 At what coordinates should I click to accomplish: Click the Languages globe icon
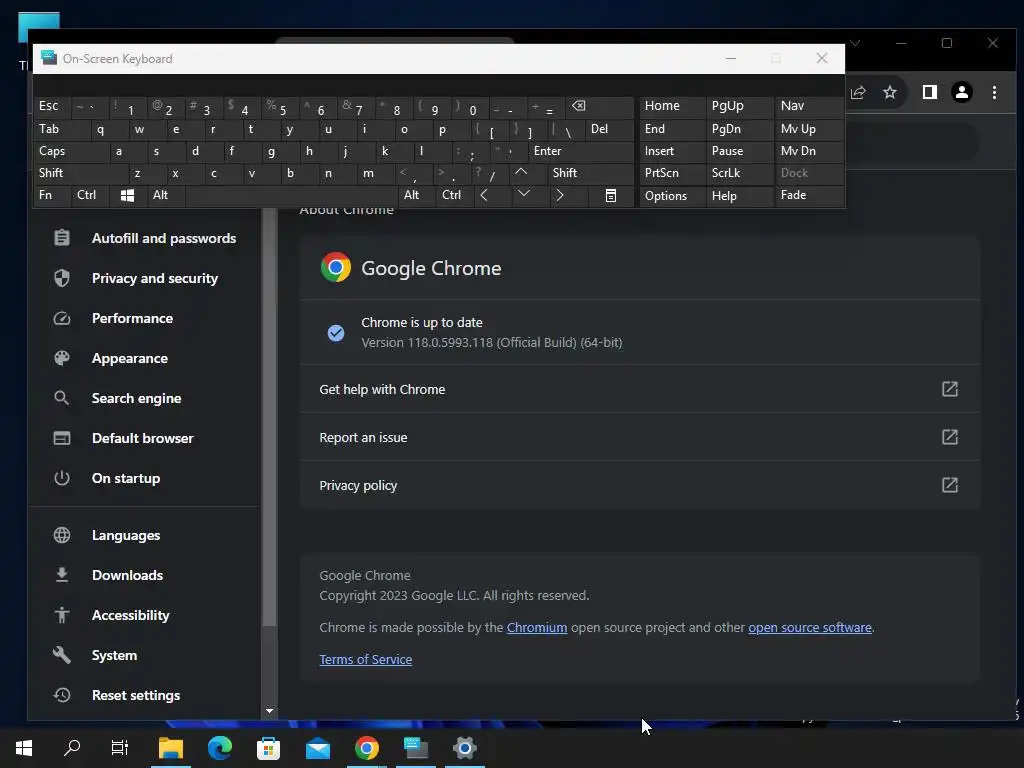point(62,536)
